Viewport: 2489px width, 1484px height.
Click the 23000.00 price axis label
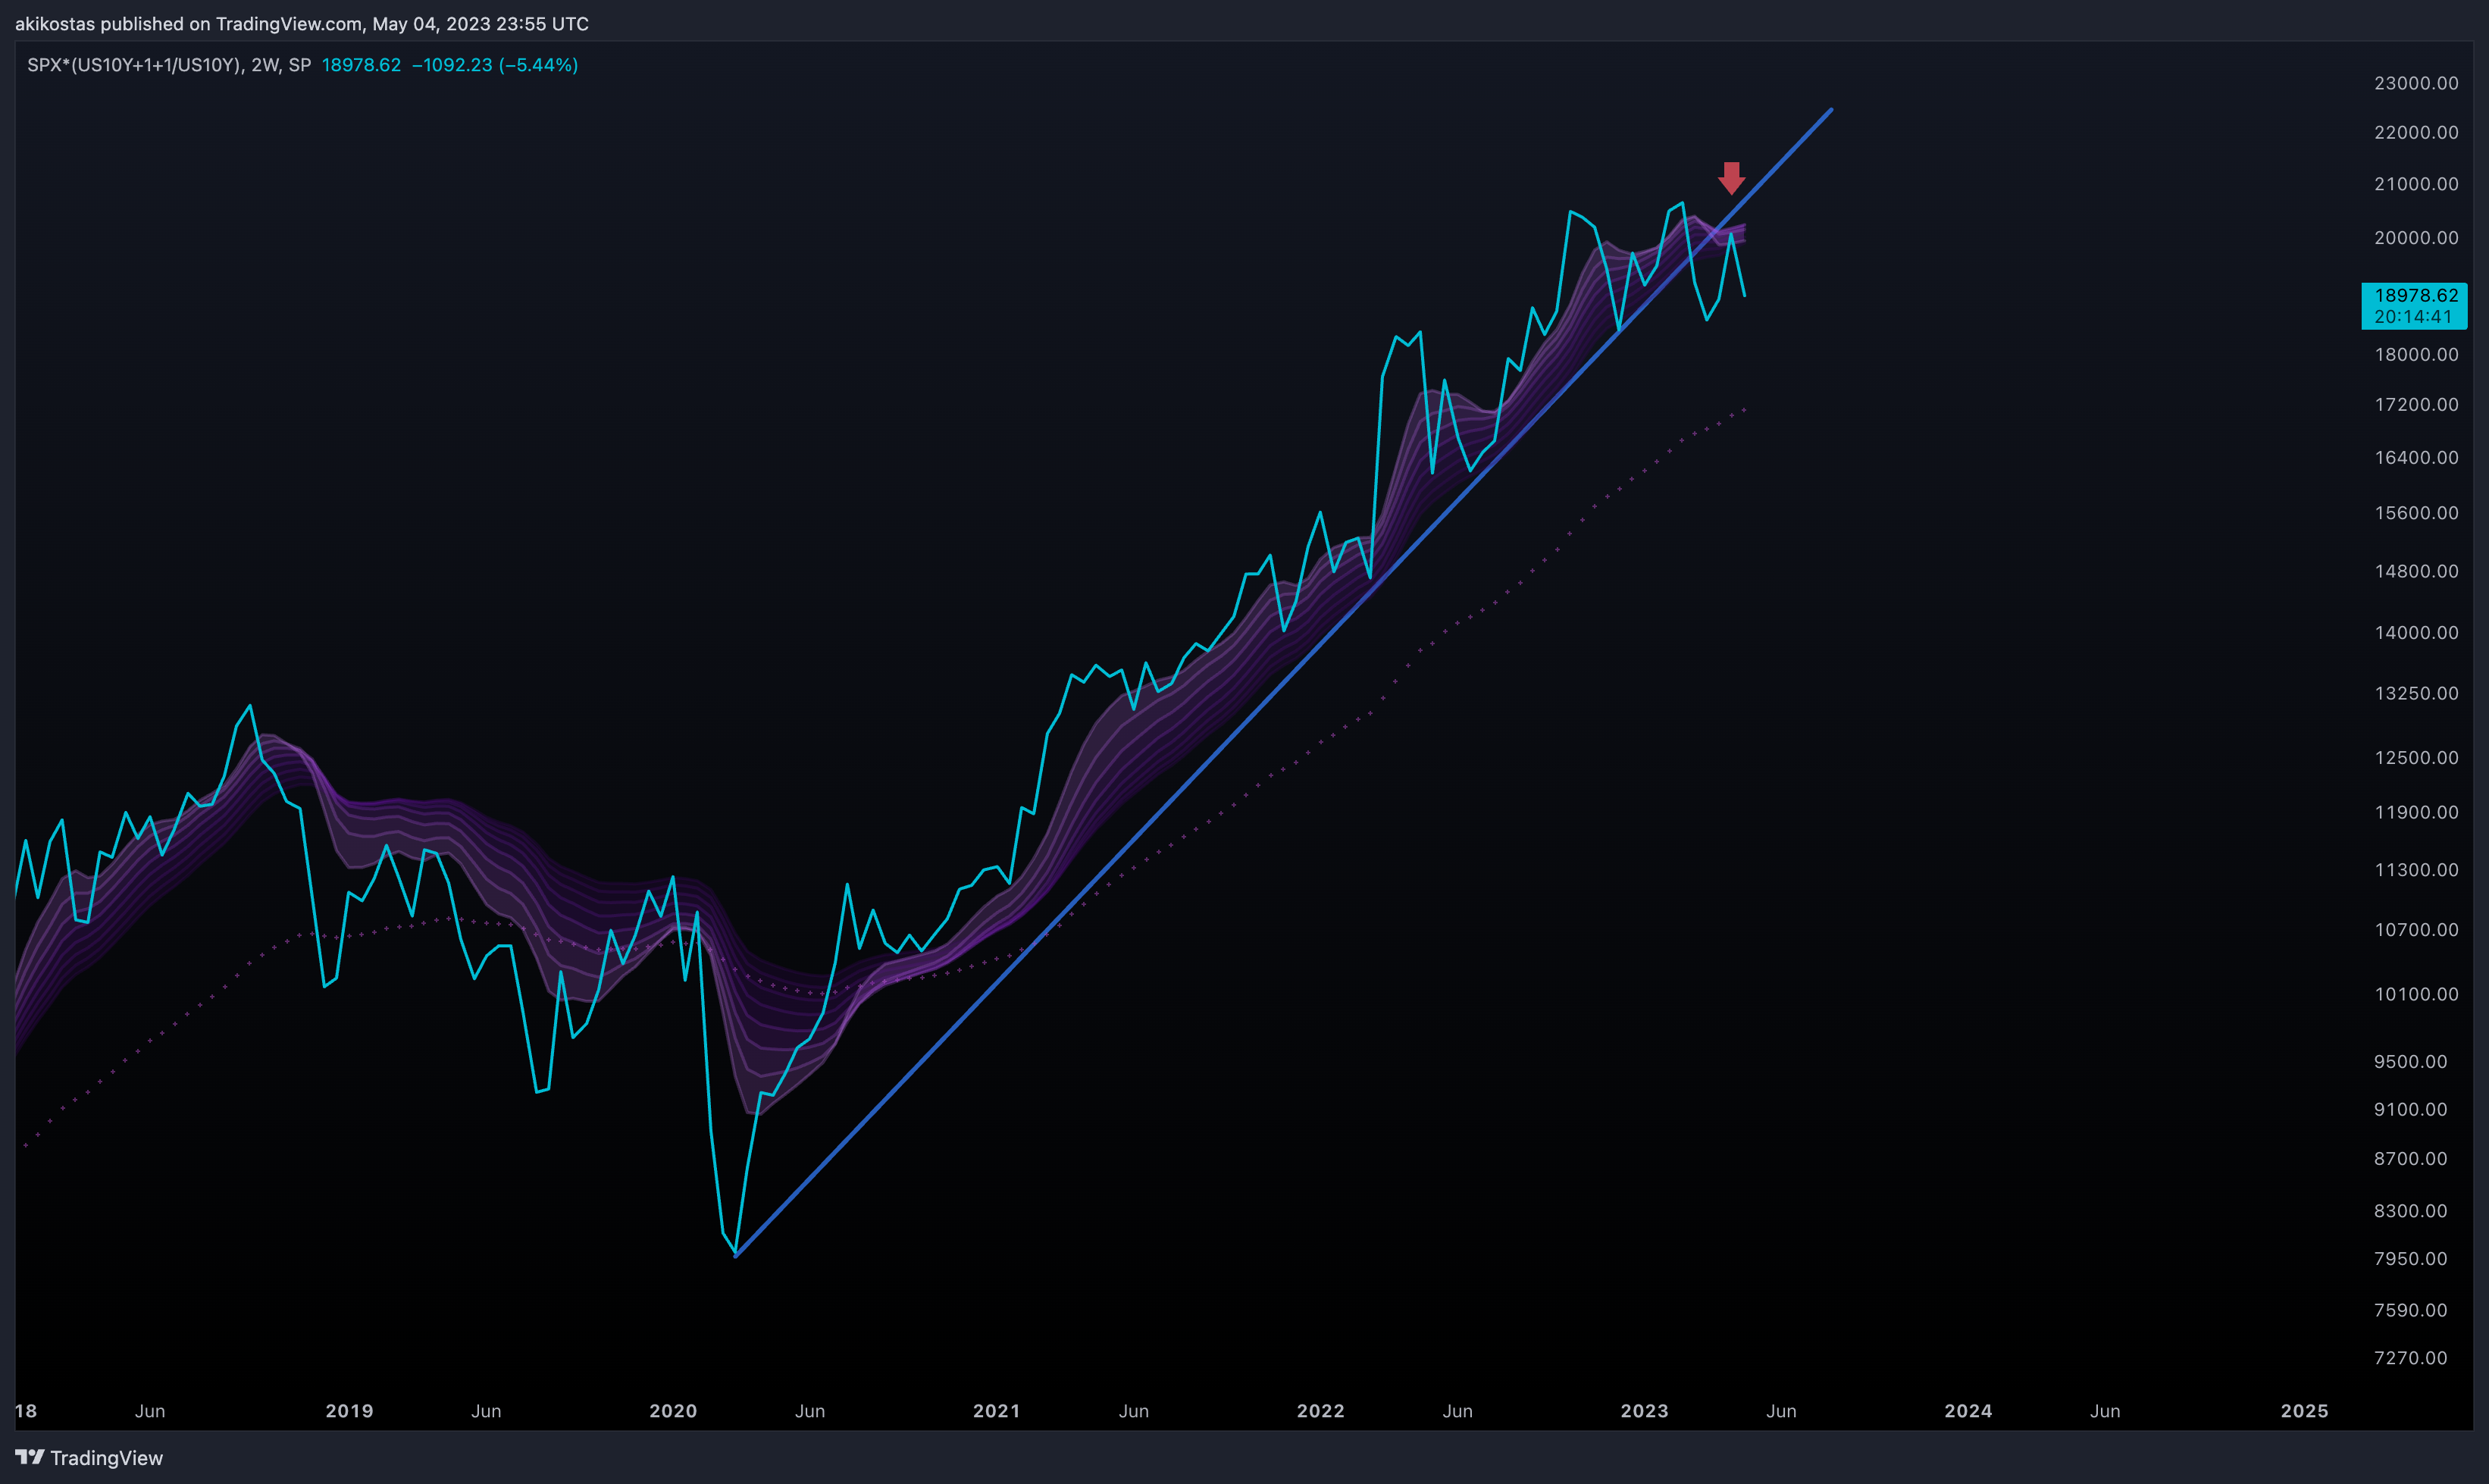click(2416, 83)
